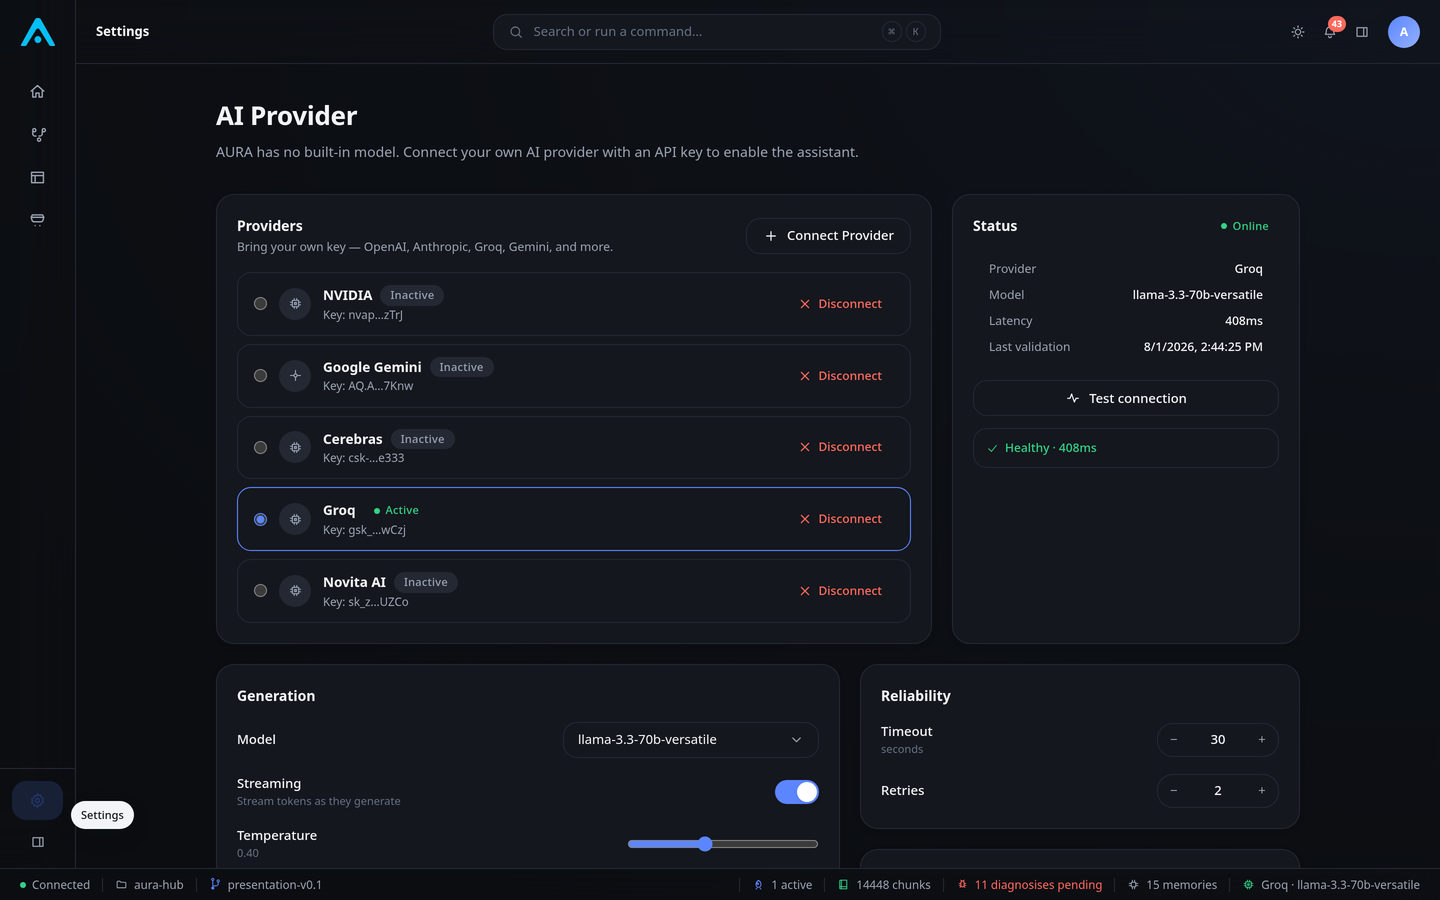Click the NVIDIA 'Inactive' badge
Viewport: 1440px width, 900px height.
(x=412, y=295)
